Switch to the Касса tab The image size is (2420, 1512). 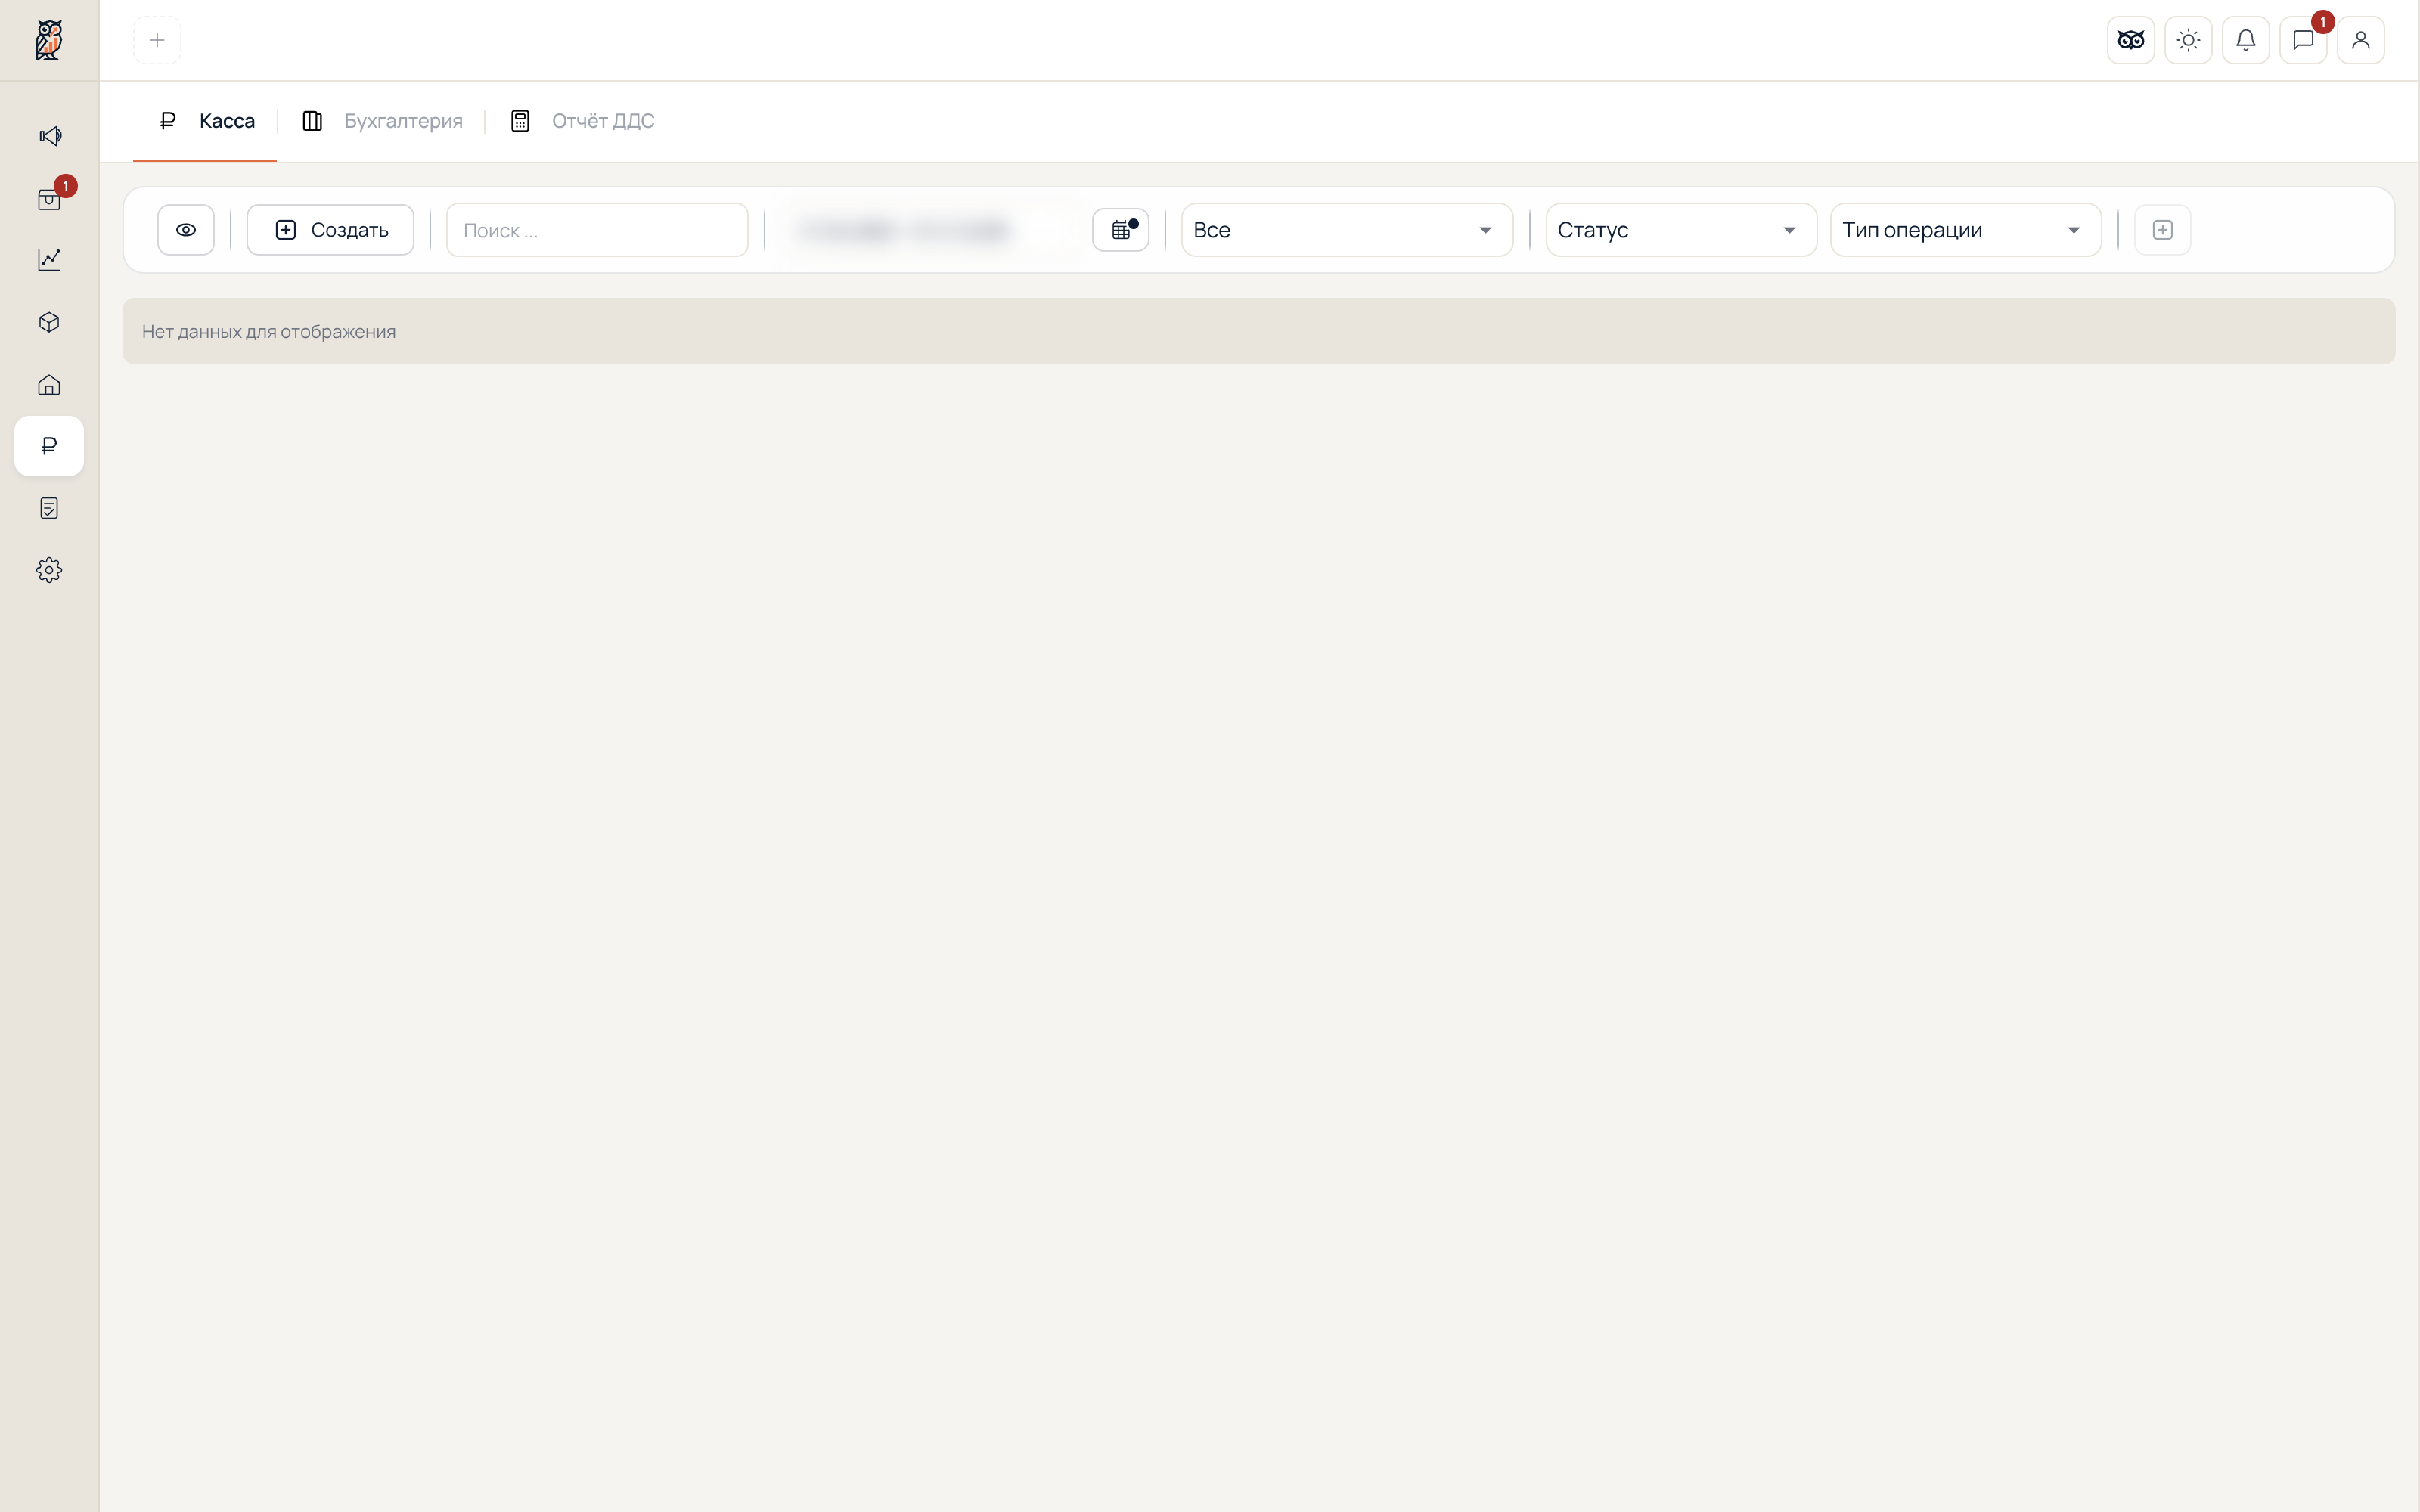click(206, 121)
